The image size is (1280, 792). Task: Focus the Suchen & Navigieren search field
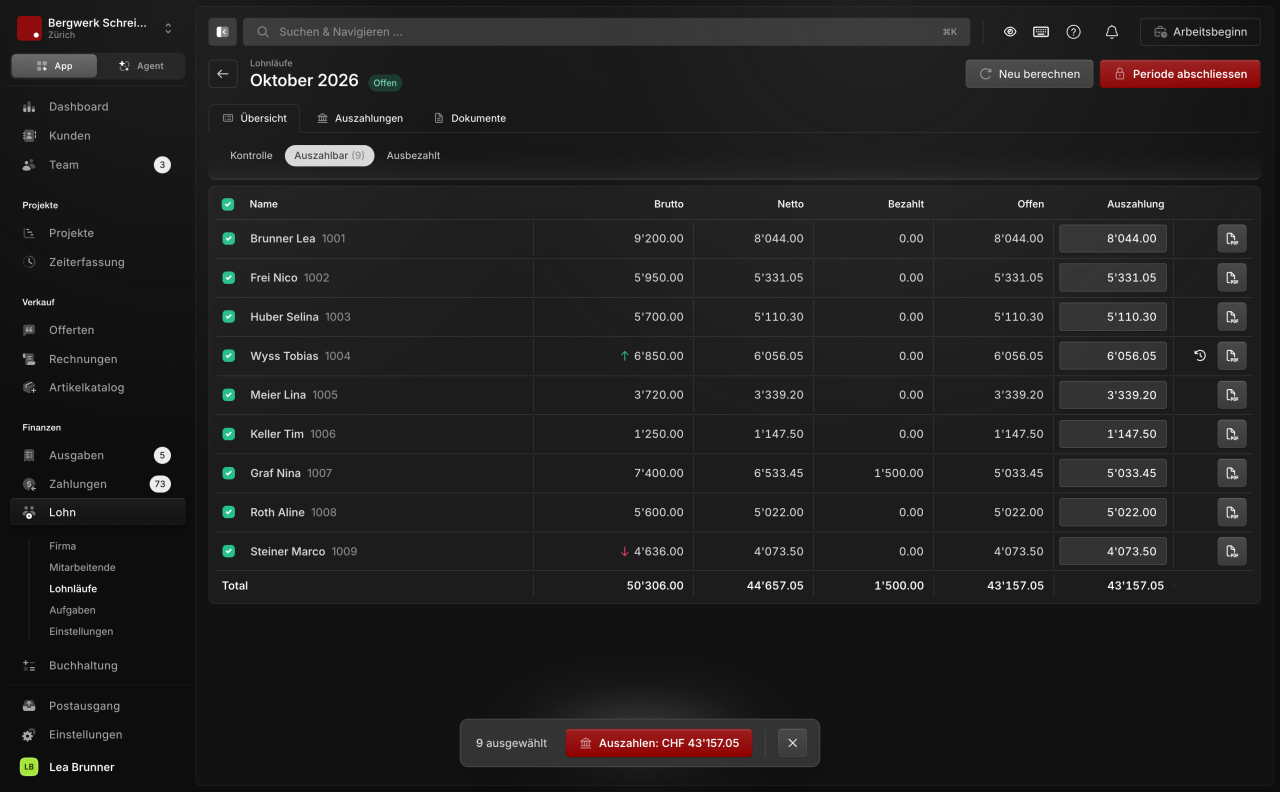pos(606,32)
